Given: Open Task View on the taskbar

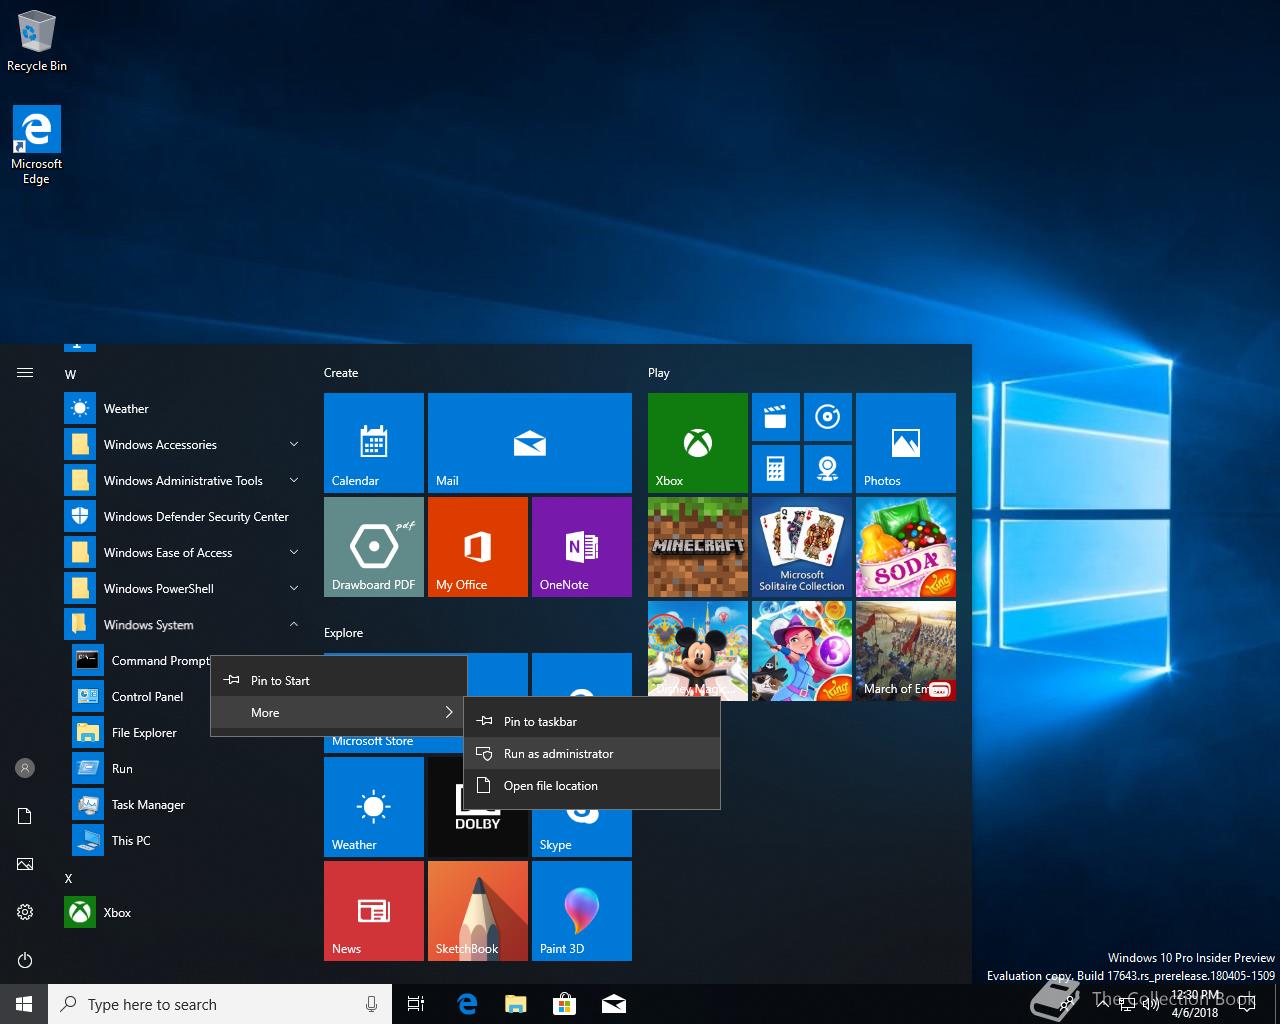Looking at the screenshot, I should pos(416,1004).
